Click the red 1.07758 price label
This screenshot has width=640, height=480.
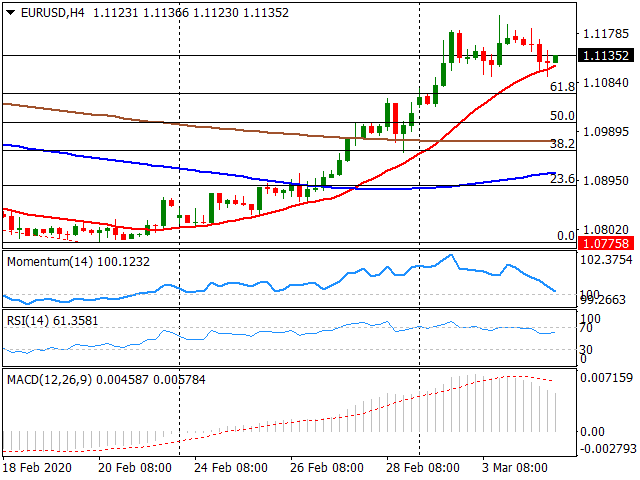point(606,243)
